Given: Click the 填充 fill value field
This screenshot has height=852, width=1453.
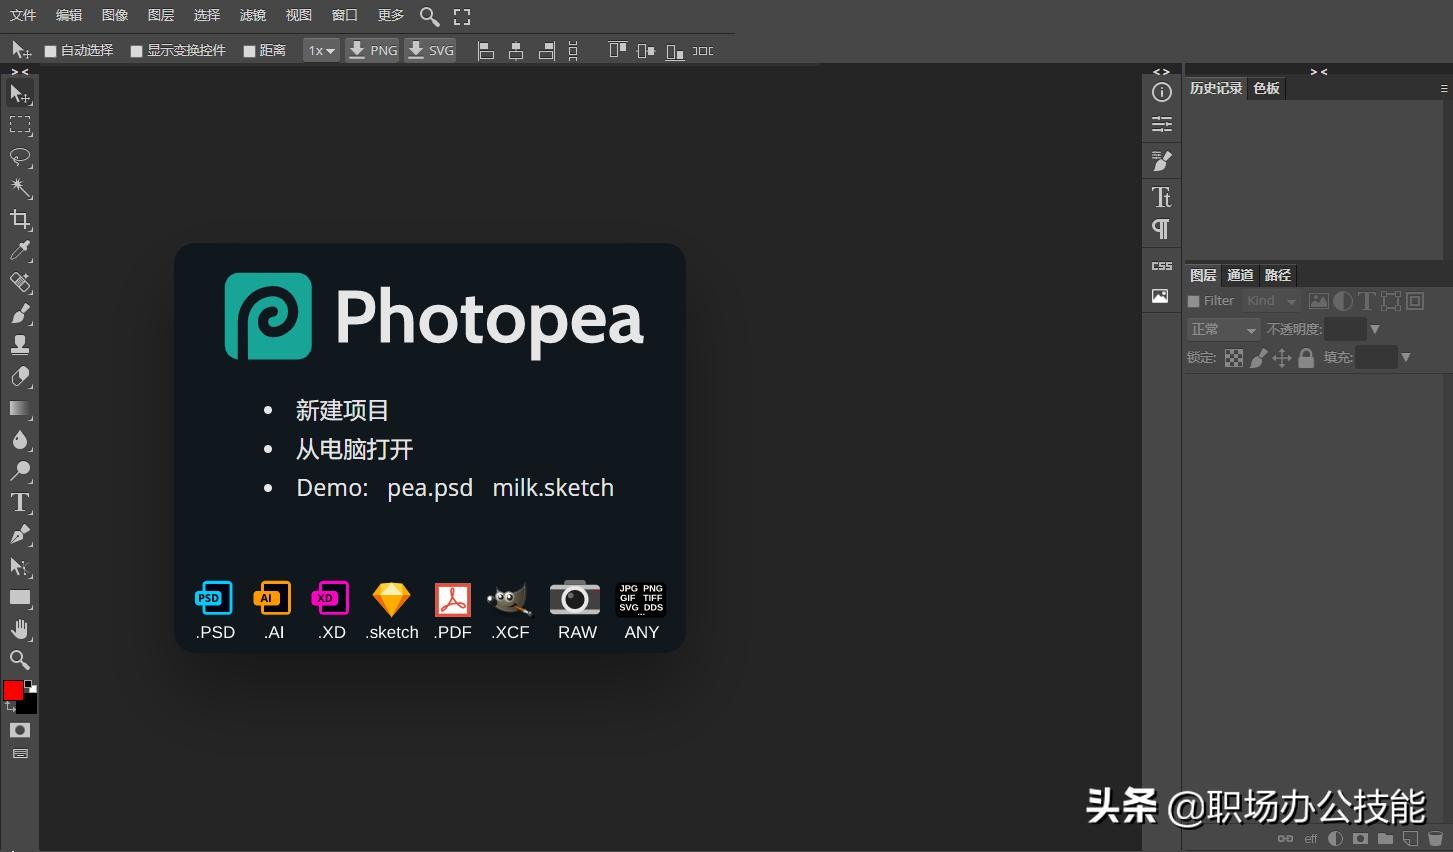Looking at the screenshot, I should [1376, 358].
